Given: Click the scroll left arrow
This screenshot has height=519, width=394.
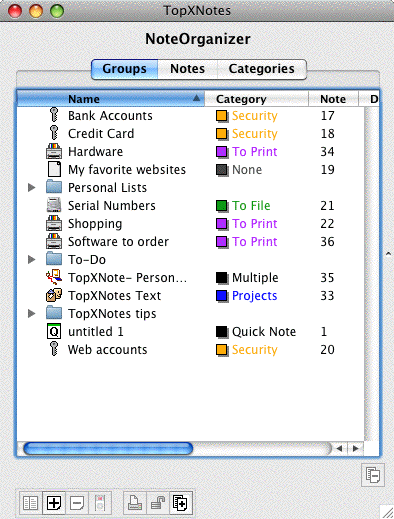Looking at the screenshot, I should (339, 449).
